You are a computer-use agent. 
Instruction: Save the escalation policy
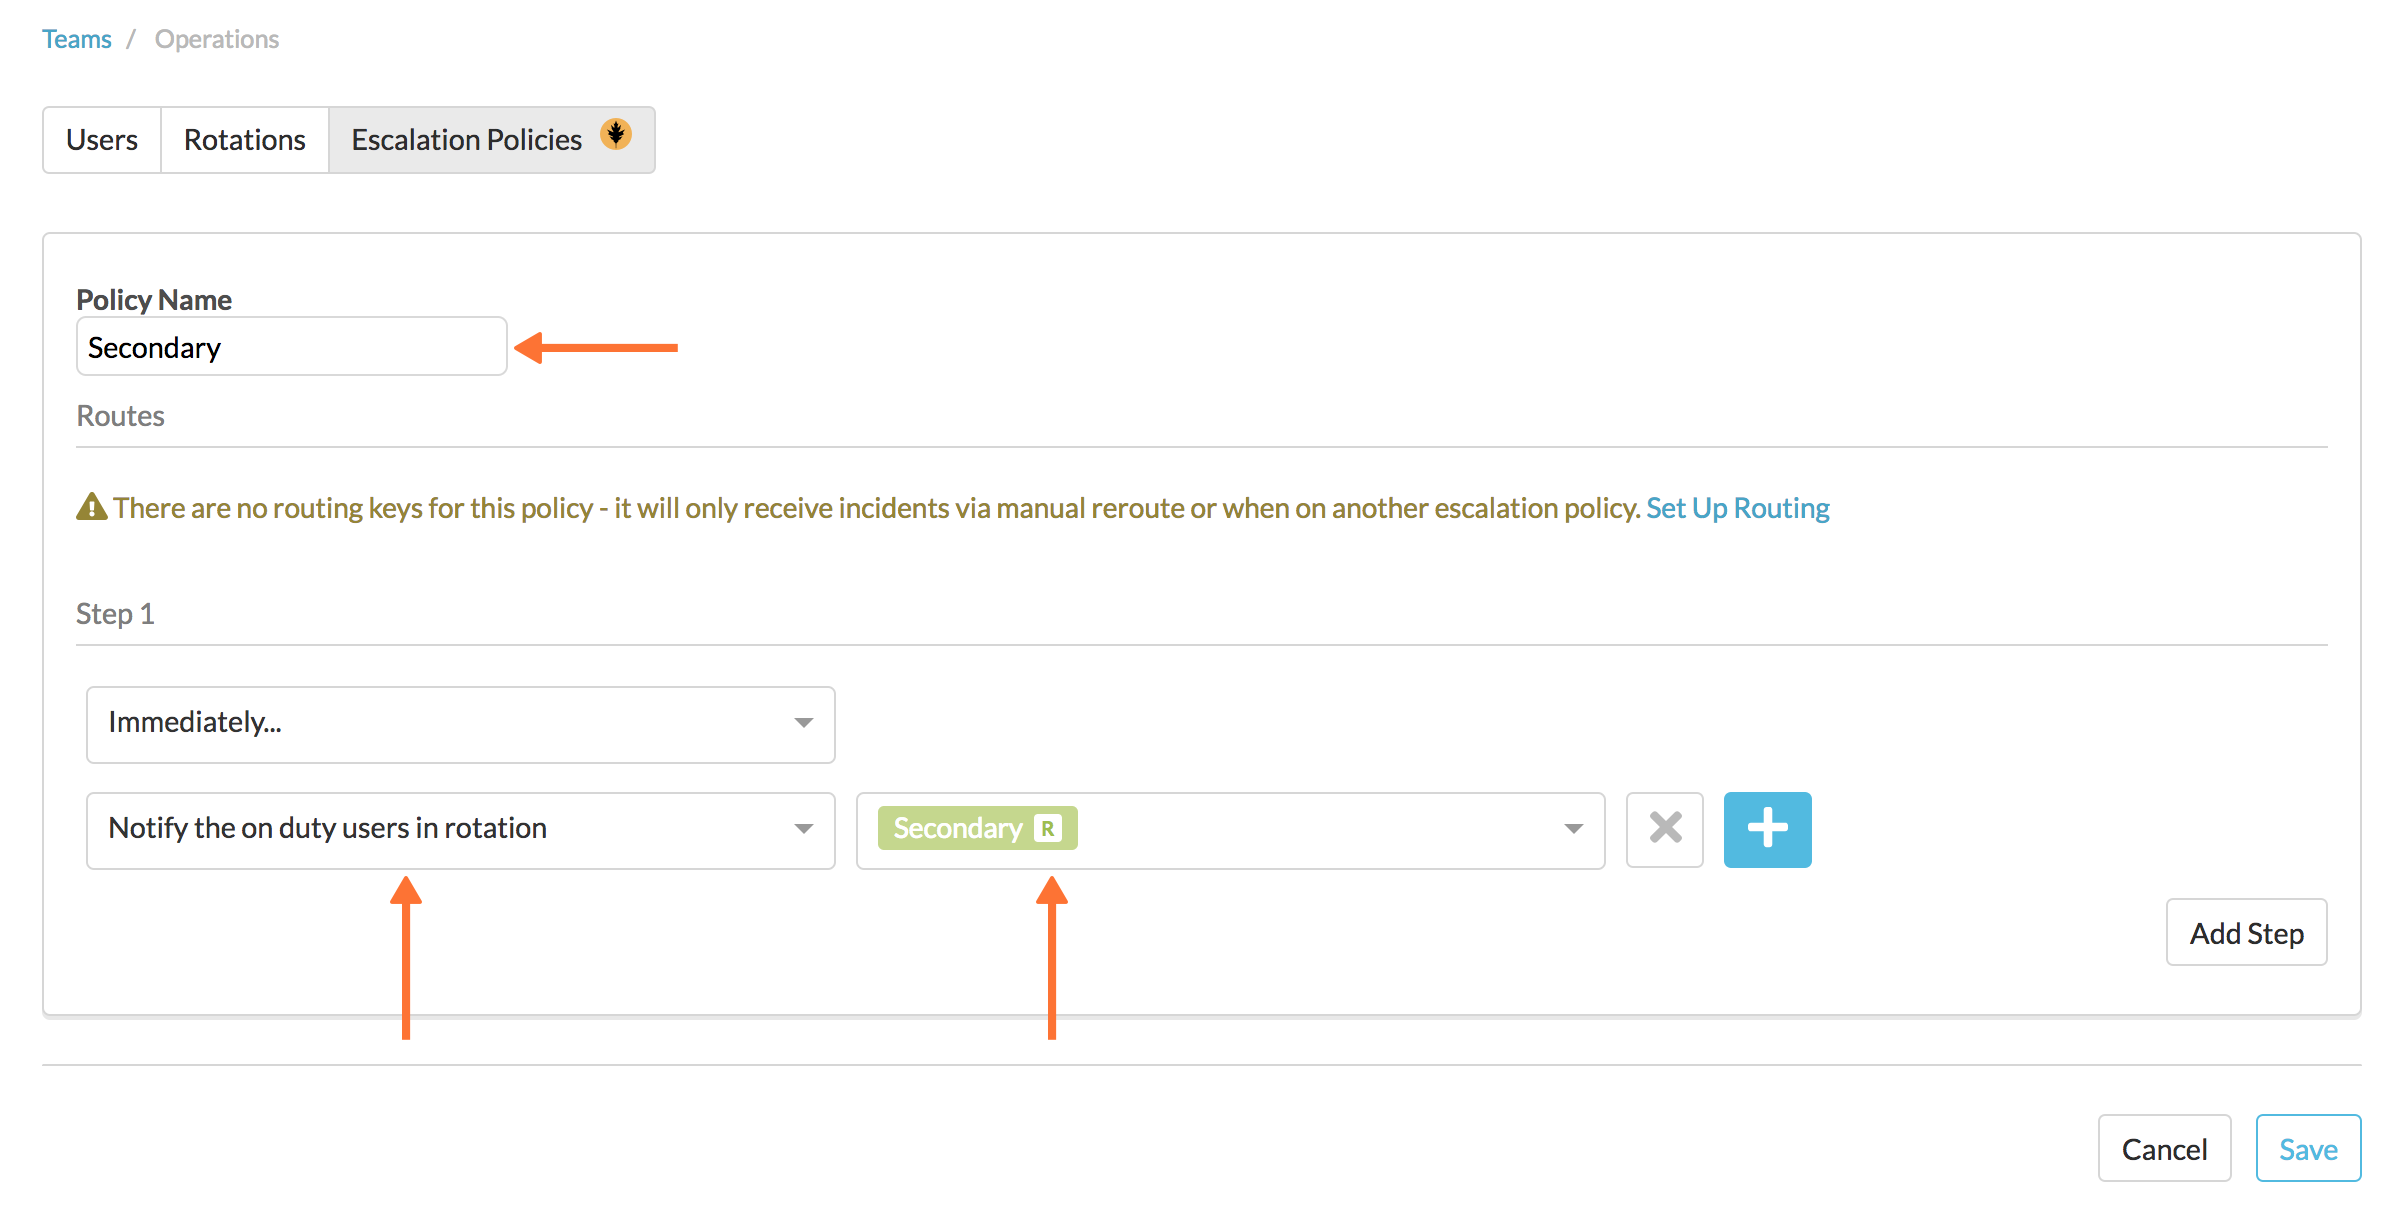click(x=2308, y=1149)
